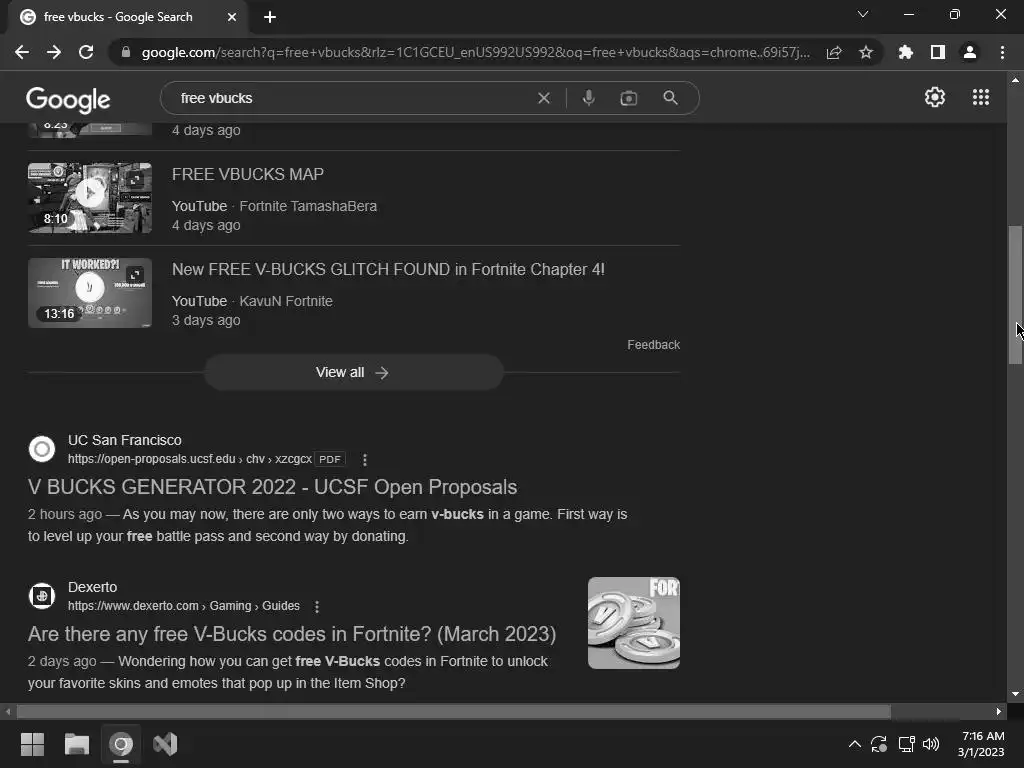1024x768 pixels.
Task: Click the scroll up arrow
Action: click(1015, 80)
